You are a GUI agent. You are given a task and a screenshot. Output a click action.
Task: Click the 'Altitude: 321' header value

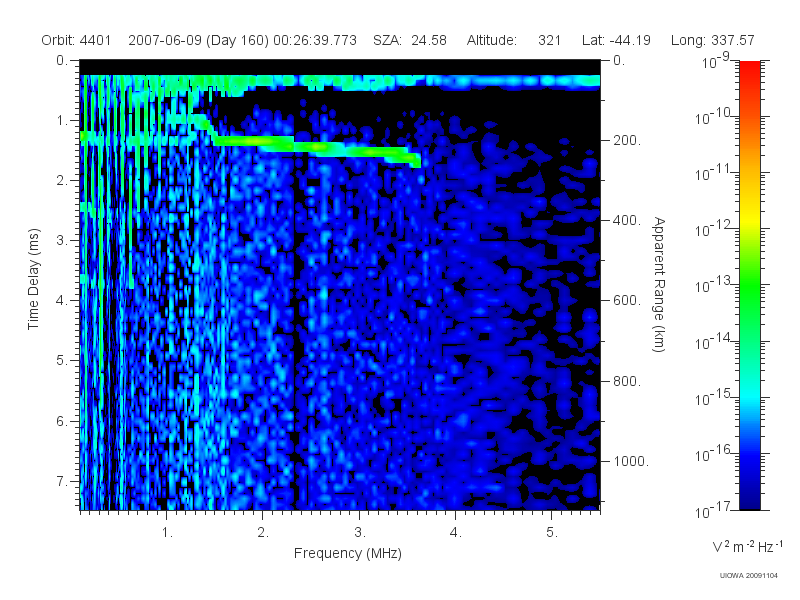514,40
